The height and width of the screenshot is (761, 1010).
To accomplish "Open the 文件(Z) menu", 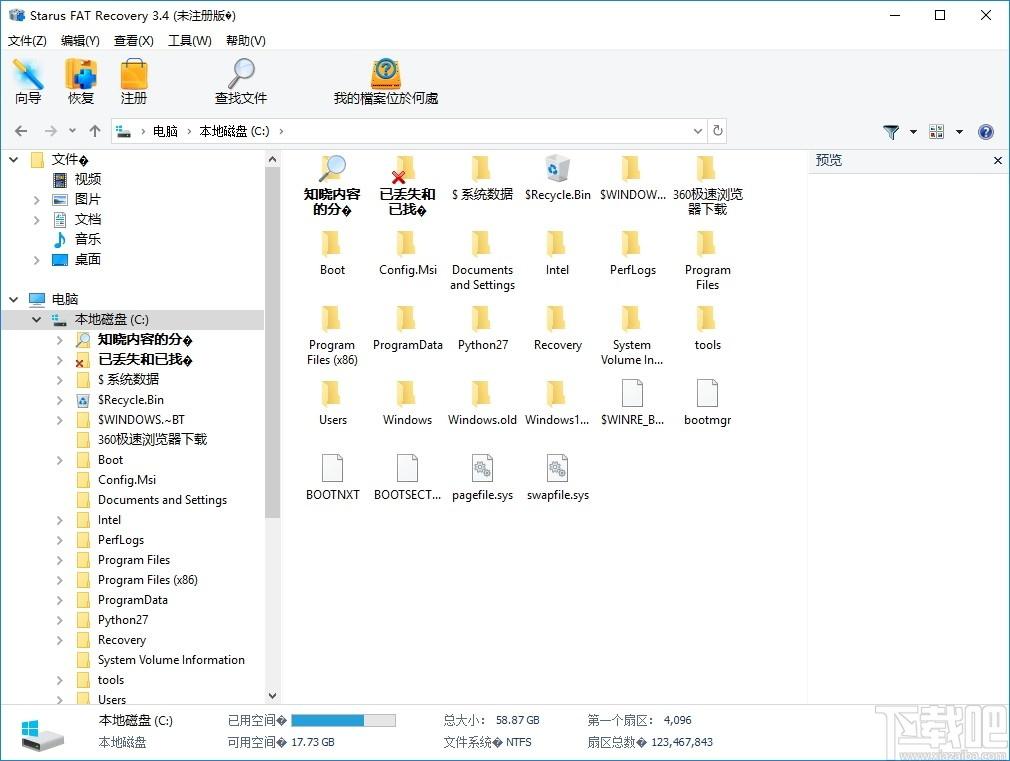I will [27, 41].
